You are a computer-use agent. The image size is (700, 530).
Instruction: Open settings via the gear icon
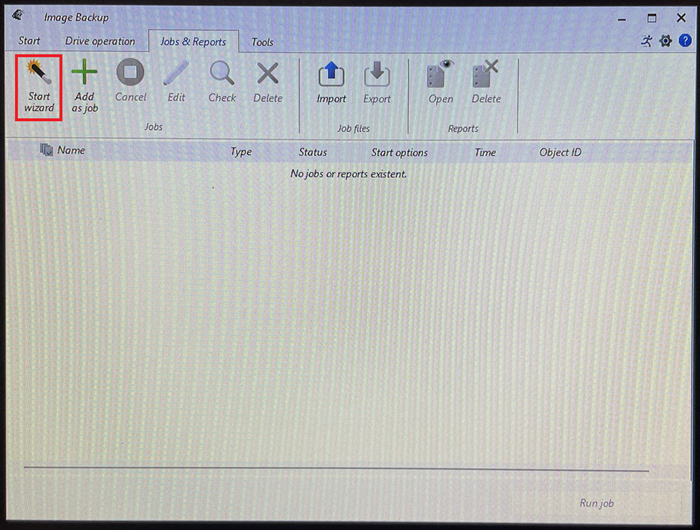(x=665, y=41)
